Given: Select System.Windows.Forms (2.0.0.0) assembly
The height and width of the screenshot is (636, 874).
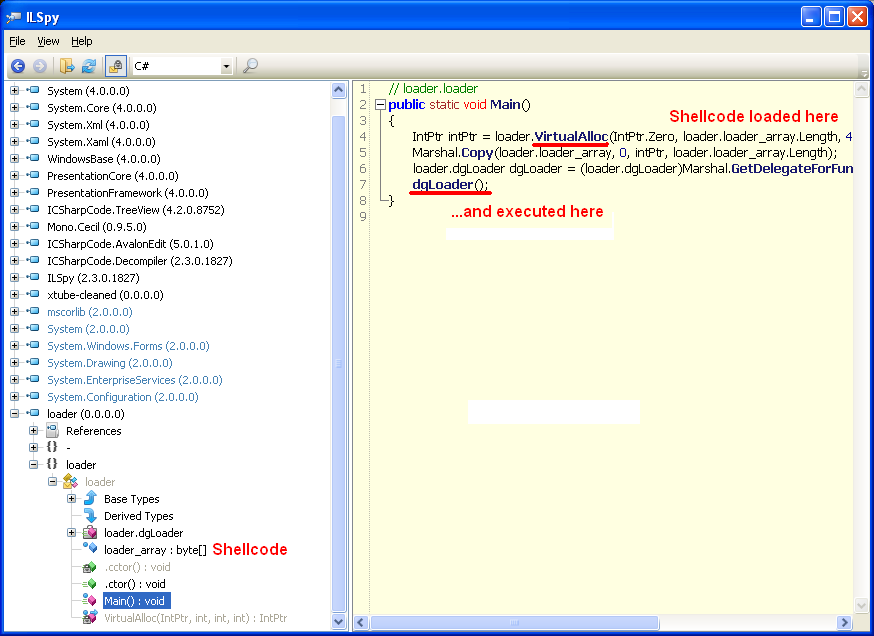Looking at the screenshot, I should click(128, 346).
